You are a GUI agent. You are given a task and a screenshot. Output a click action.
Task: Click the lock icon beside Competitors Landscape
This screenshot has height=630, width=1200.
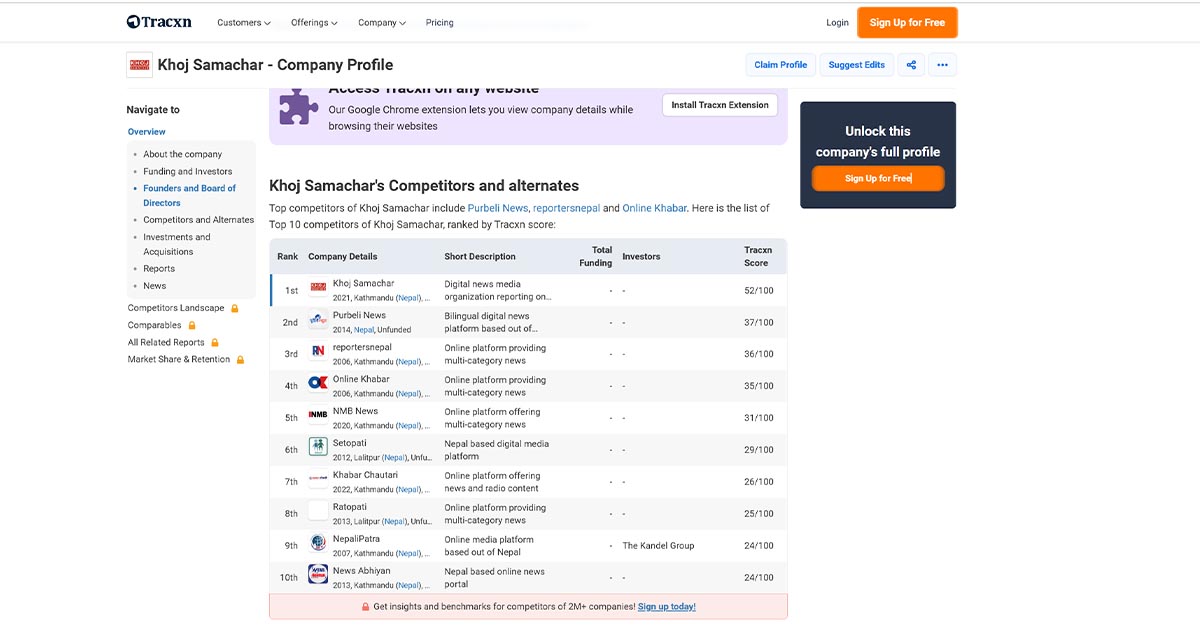pos(235,309)
